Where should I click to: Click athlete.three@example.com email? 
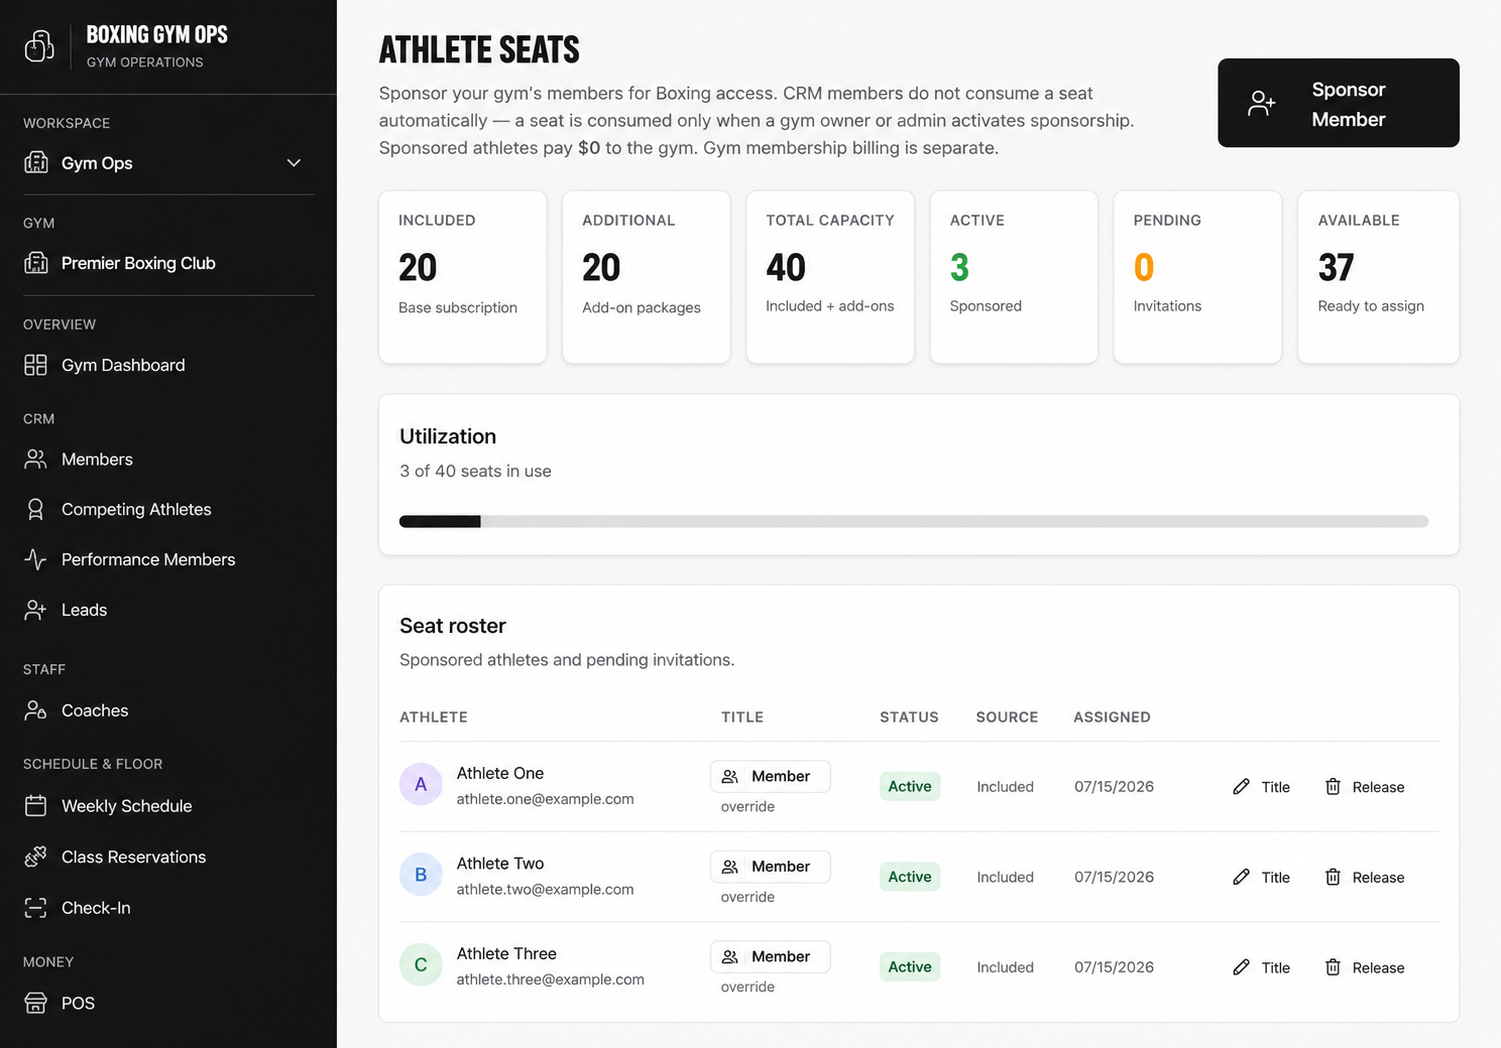click(x=550, y=979)
